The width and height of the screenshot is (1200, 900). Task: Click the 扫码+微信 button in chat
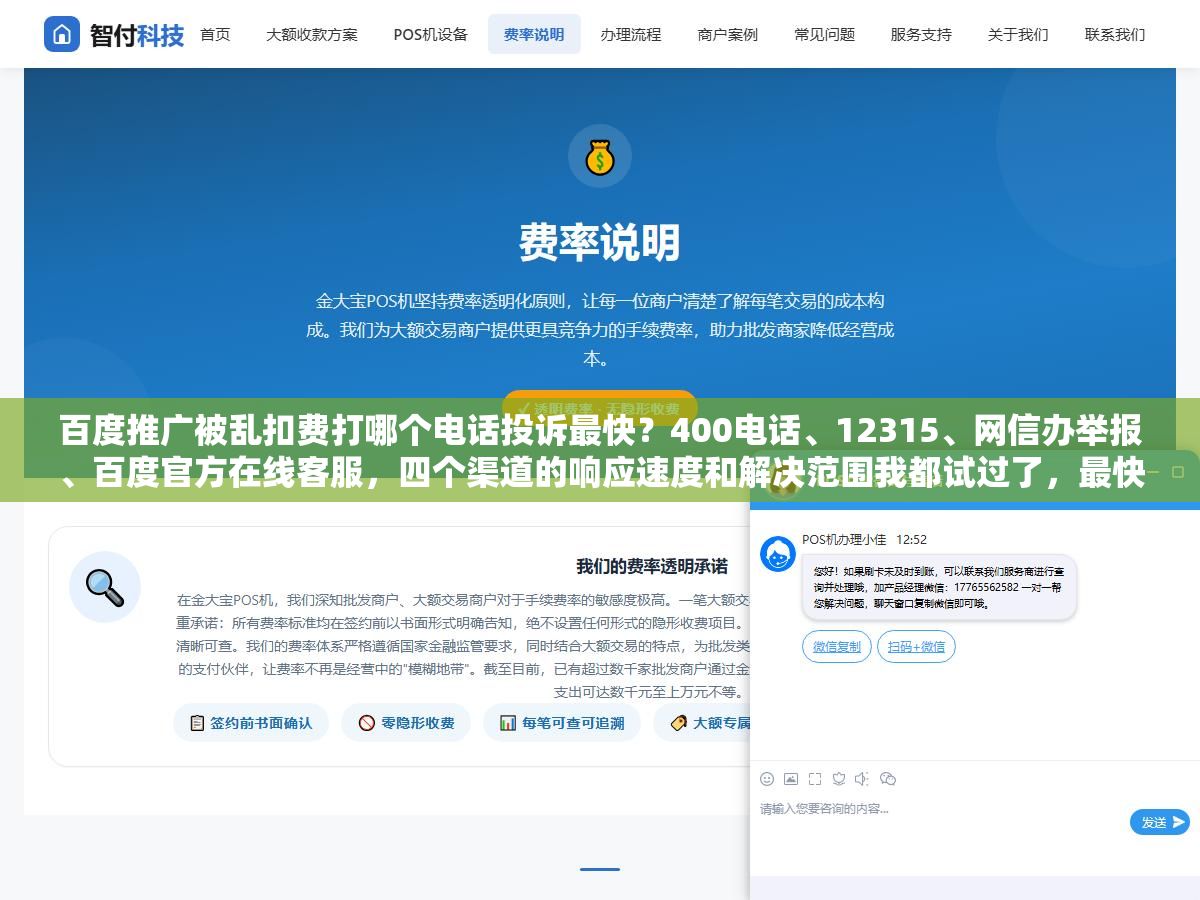point(917,646)
